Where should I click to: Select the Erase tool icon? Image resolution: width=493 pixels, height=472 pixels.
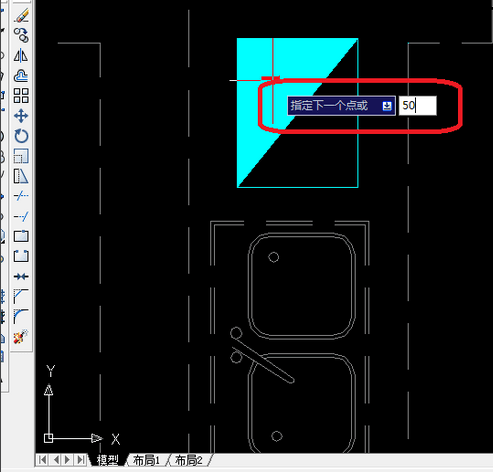[21, 15]
